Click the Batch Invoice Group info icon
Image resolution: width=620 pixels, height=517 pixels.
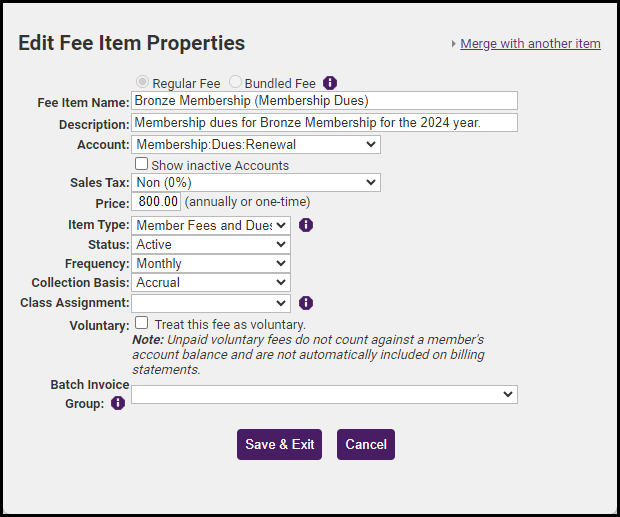click(118, 403)
